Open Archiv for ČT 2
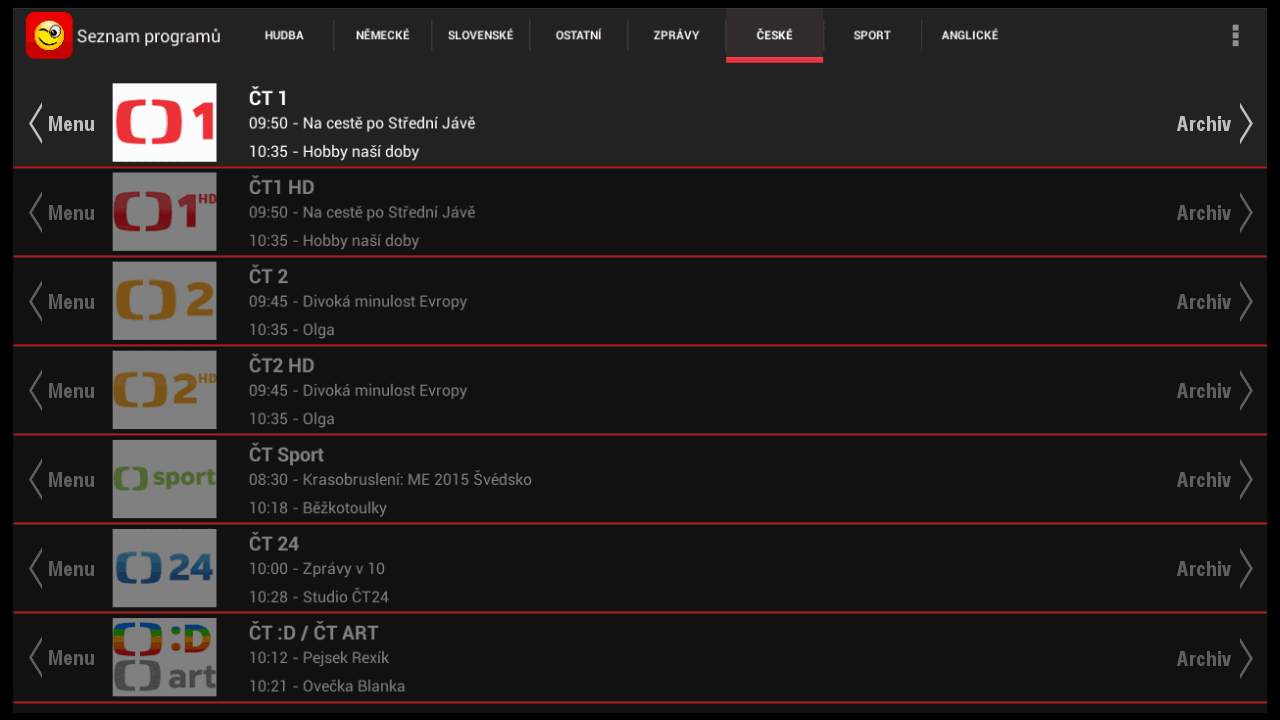Viewport: 1280px width, 720px height. 1214,302
